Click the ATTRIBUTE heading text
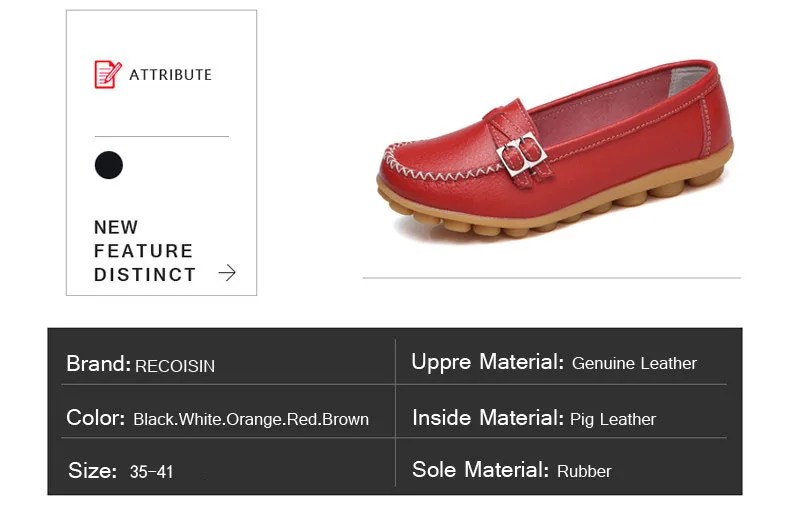Viewport: 790px width, 527px height. [x=170, y=75]
